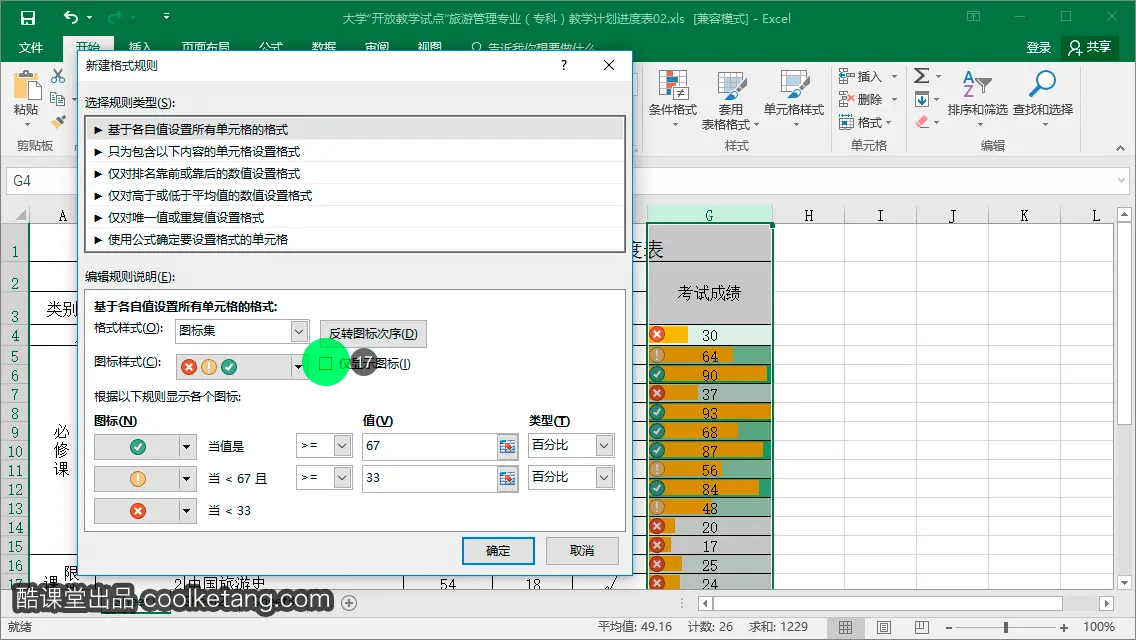Open ribbon display options icon in title bar
Screen dimensions: 1136x640
coord(973,17)
